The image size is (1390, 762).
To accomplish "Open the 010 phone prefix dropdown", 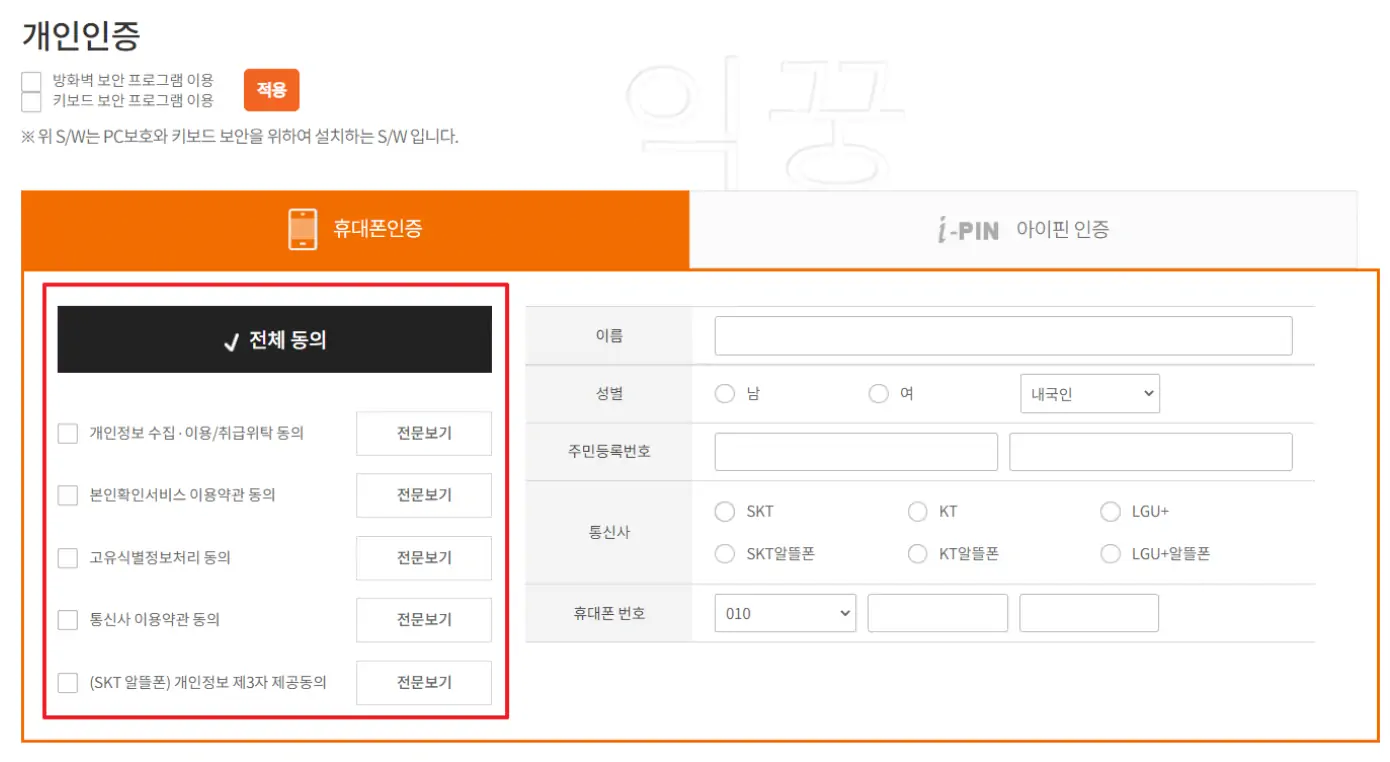I will pos(785,612).
